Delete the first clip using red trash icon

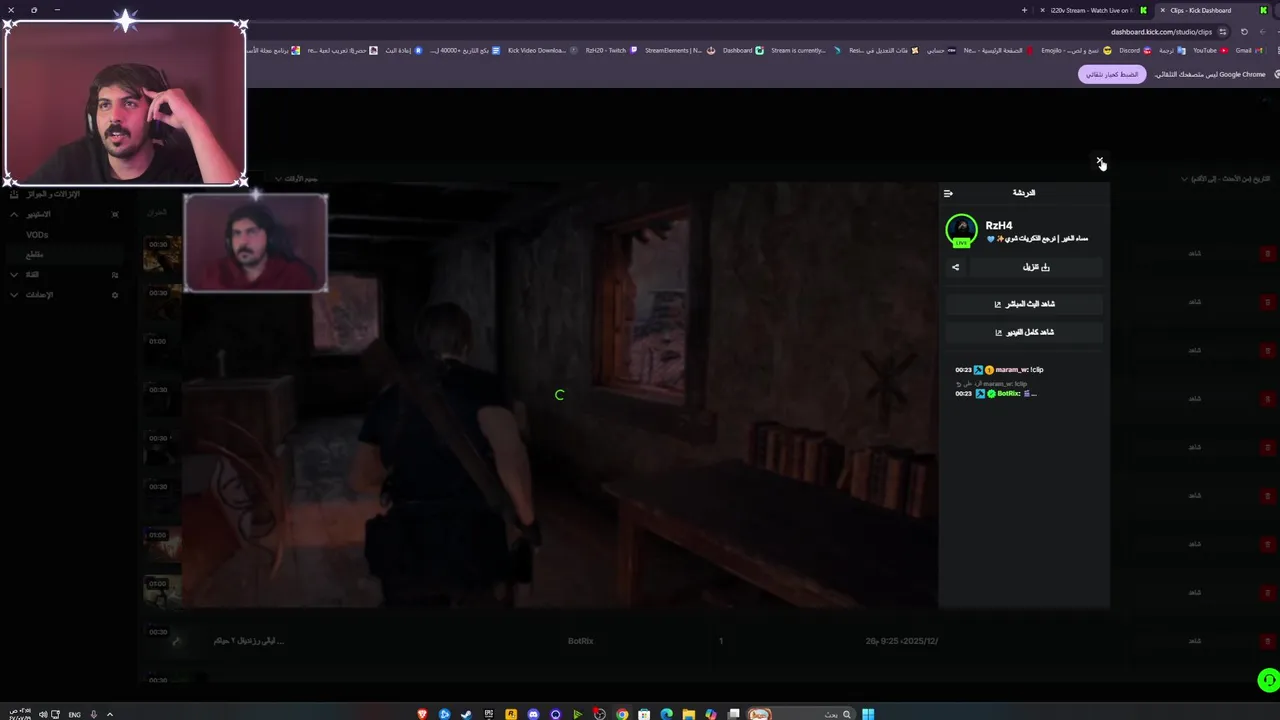[x=1268, y=253]
